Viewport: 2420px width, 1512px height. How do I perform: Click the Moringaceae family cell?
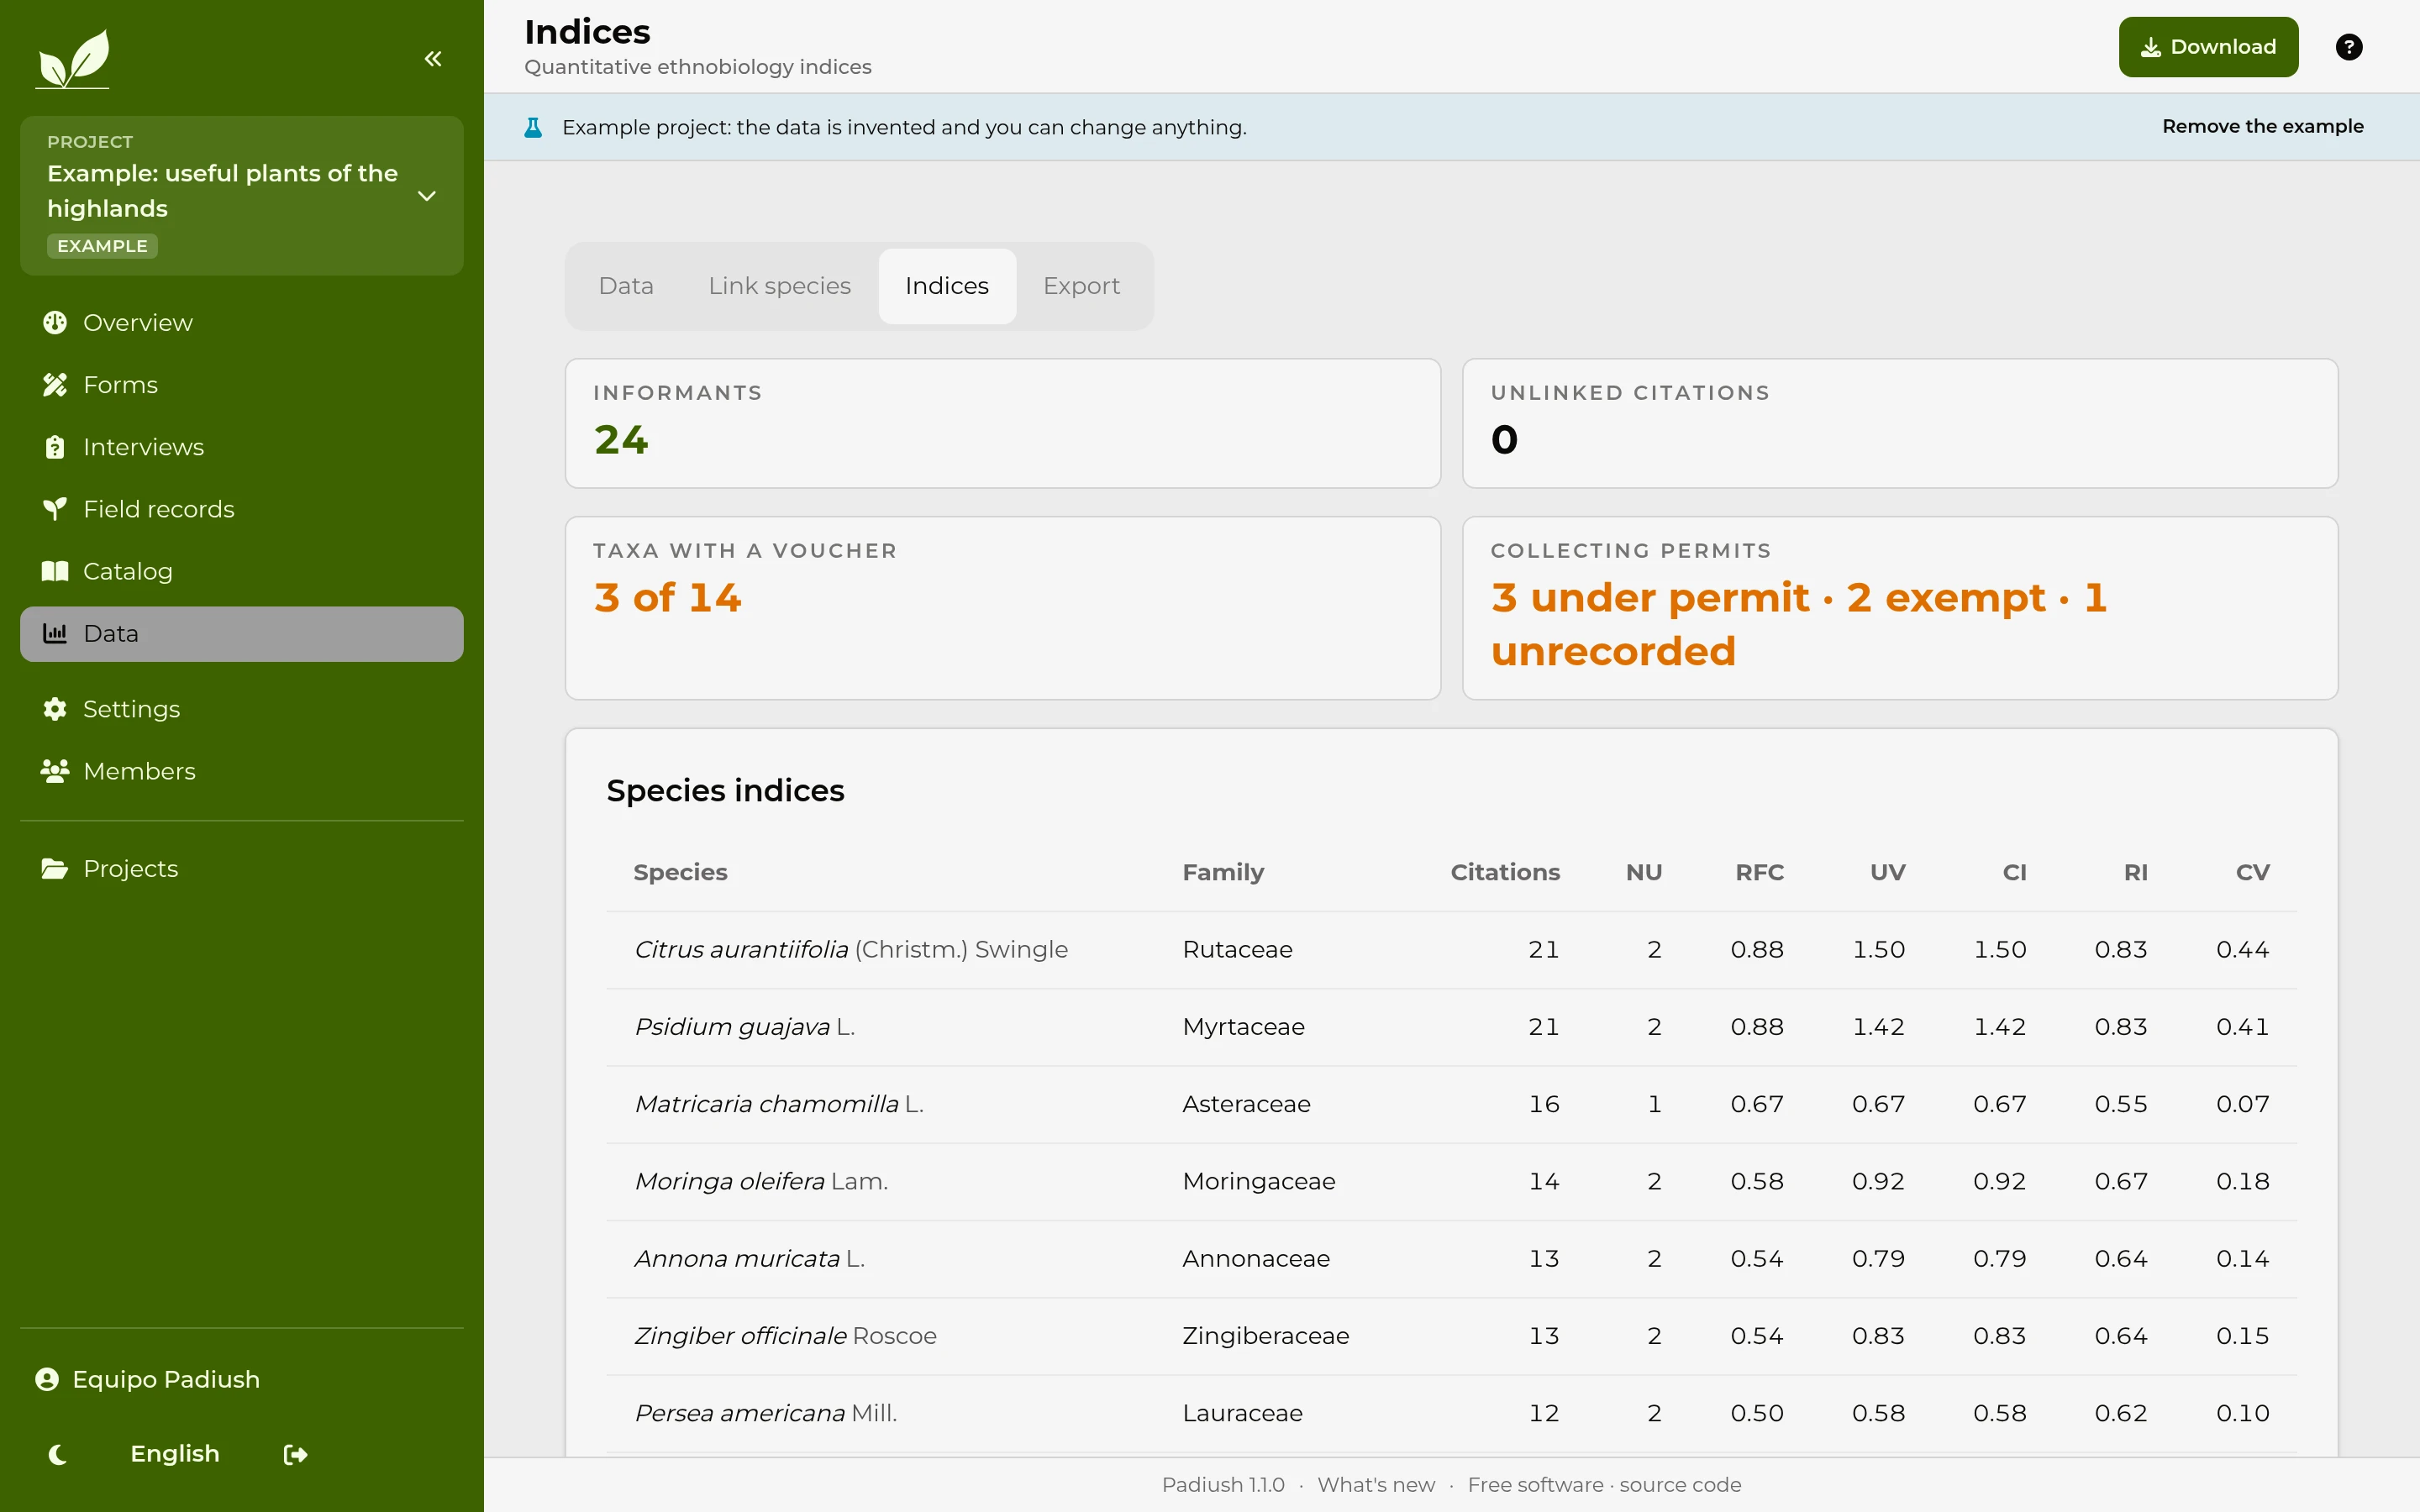coord(1258,1181)
